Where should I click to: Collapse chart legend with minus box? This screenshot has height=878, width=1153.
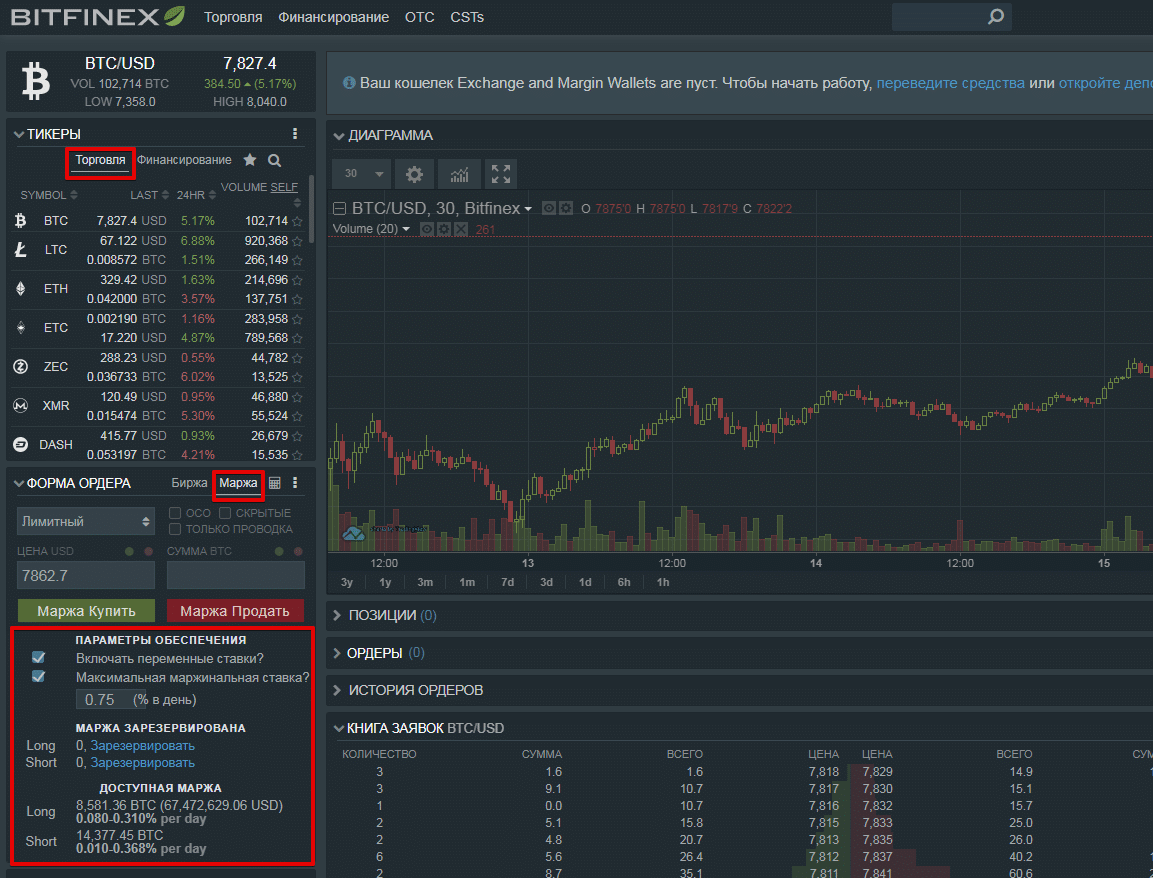click(x=340, y=209)
